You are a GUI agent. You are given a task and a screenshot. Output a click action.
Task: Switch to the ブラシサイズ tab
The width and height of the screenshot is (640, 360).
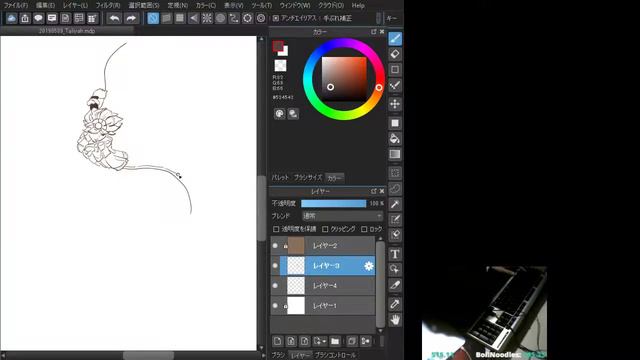click(x=308, y=178)
